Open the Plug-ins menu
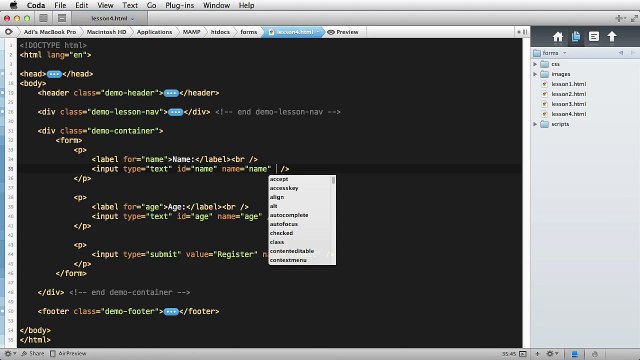The height and width of the screenshot is (360, 640). [180, 5]
